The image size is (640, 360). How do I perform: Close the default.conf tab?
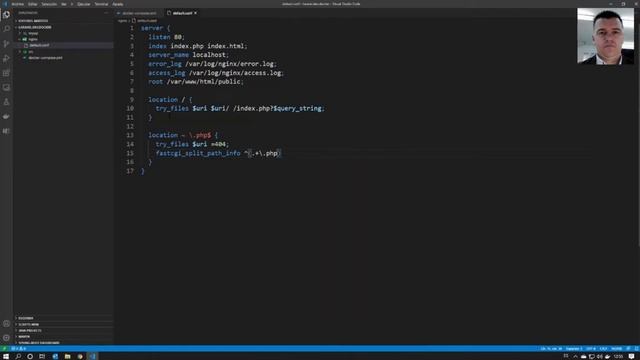(x=196, y=13)
